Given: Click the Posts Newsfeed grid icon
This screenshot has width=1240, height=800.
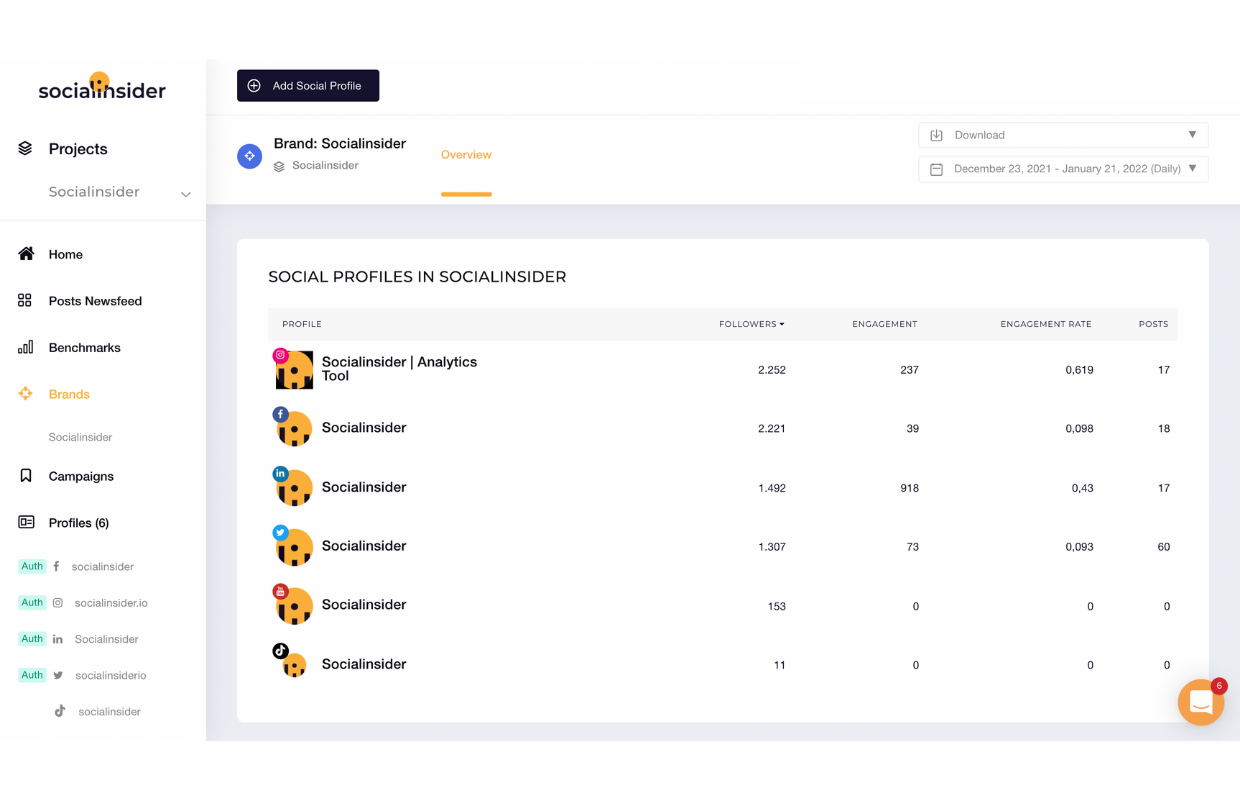Looking at the screenshot, I should pyautogui.click(x=25, y=300).
